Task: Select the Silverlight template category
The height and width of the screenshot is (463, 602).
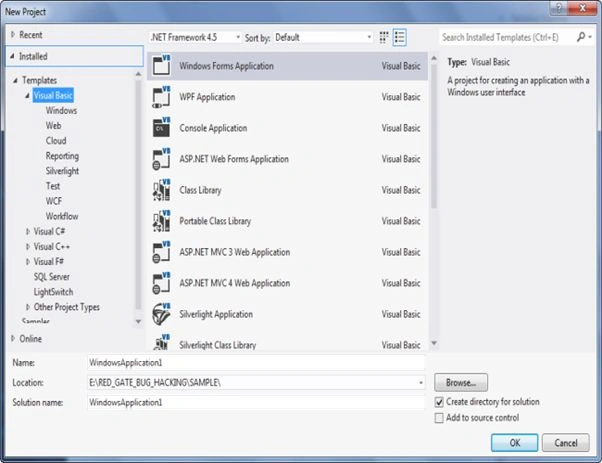Action: (x=62, y=171)
